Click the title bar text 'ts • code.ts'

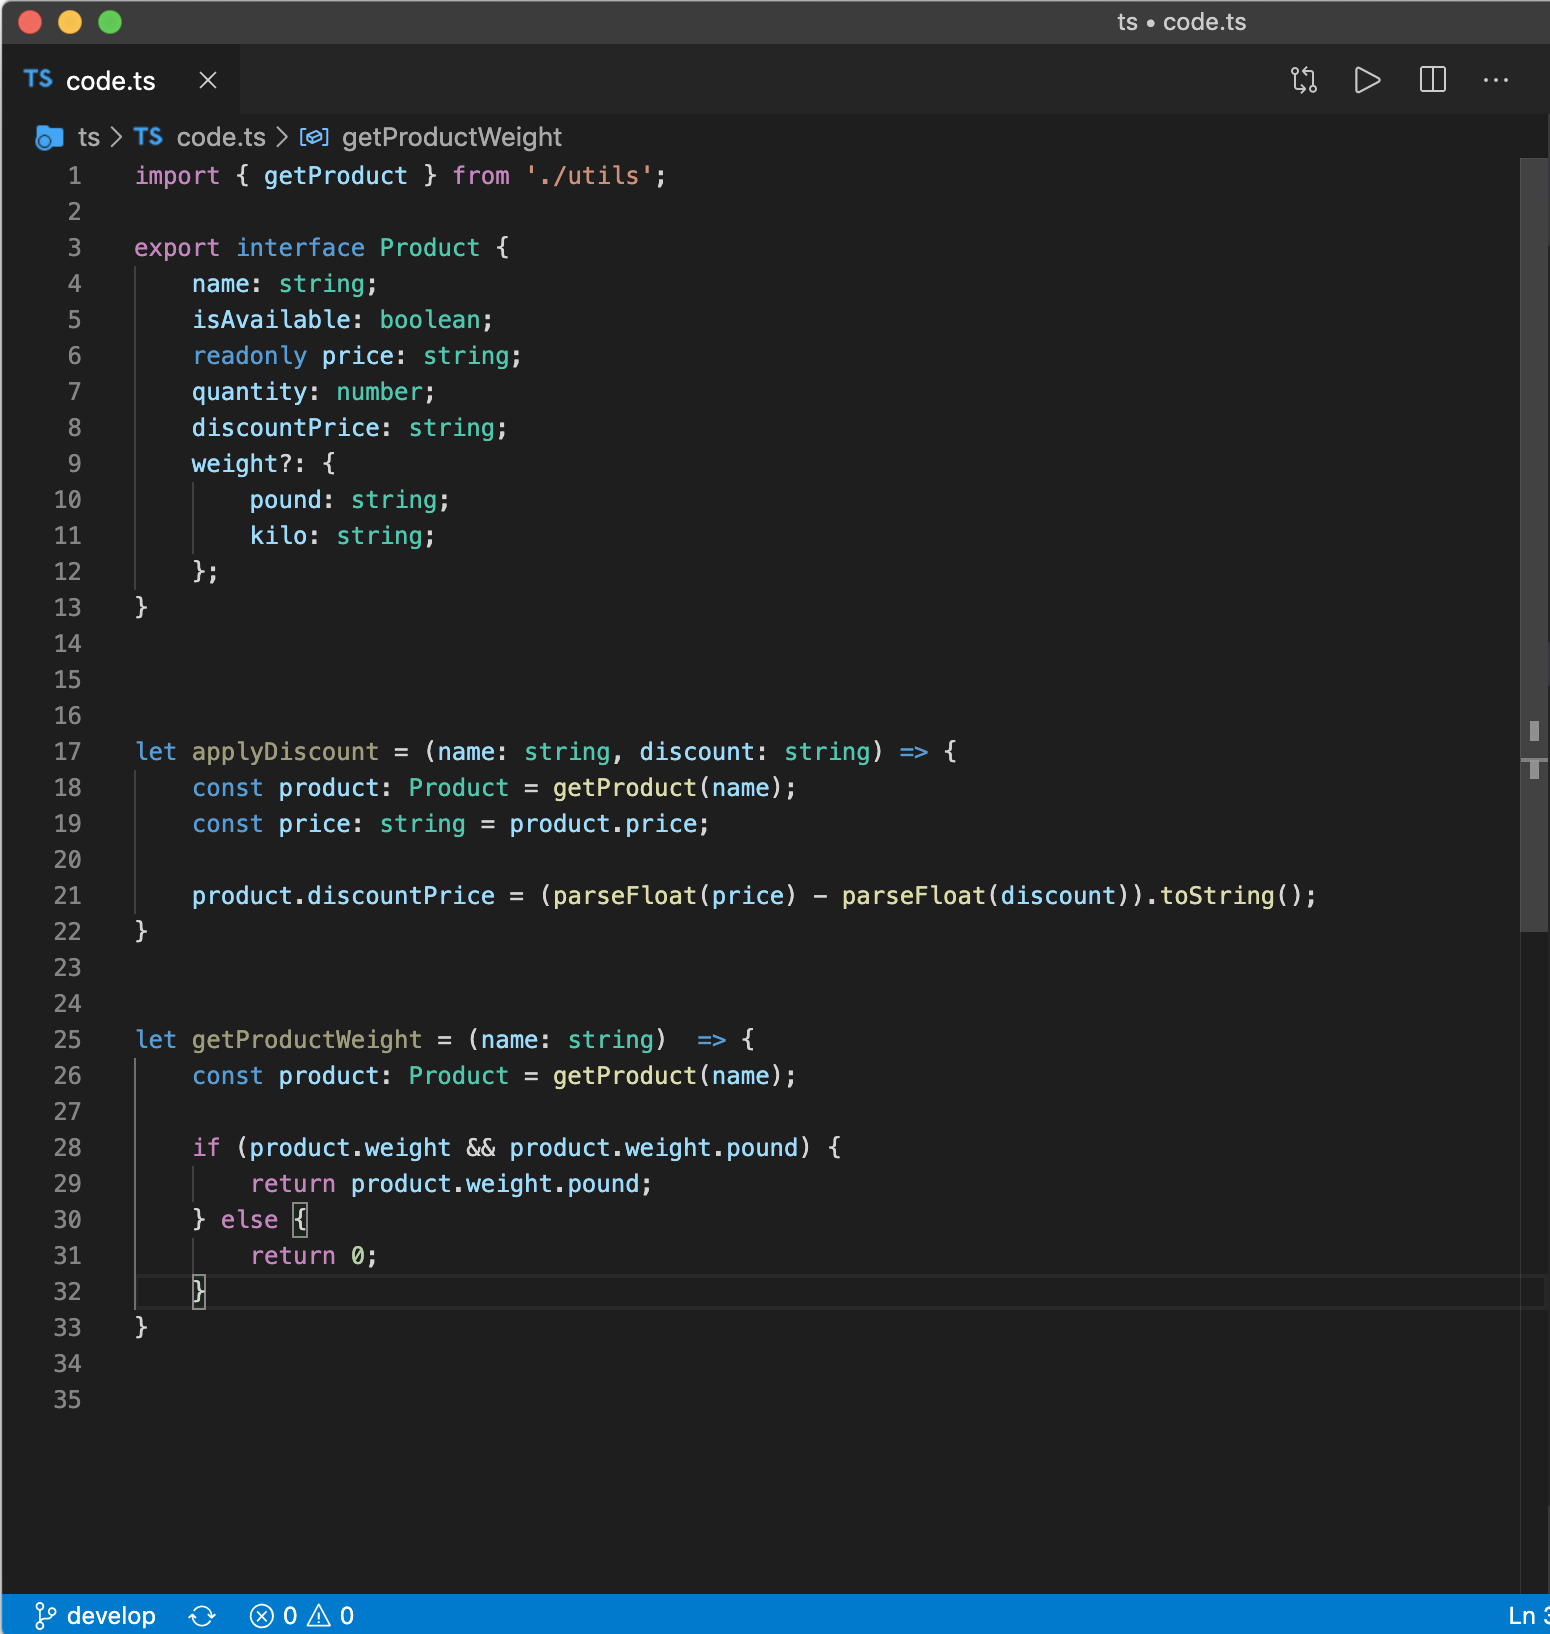pyautogui.click(x=1182, y=22)
